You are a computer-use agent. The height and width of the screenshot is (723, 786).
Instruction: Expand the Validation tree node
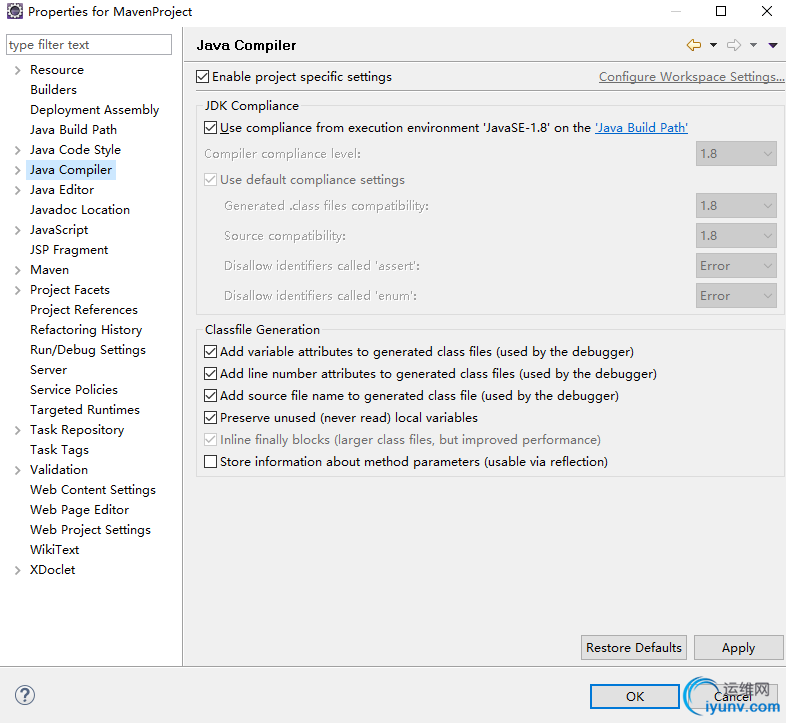point(18,470)
